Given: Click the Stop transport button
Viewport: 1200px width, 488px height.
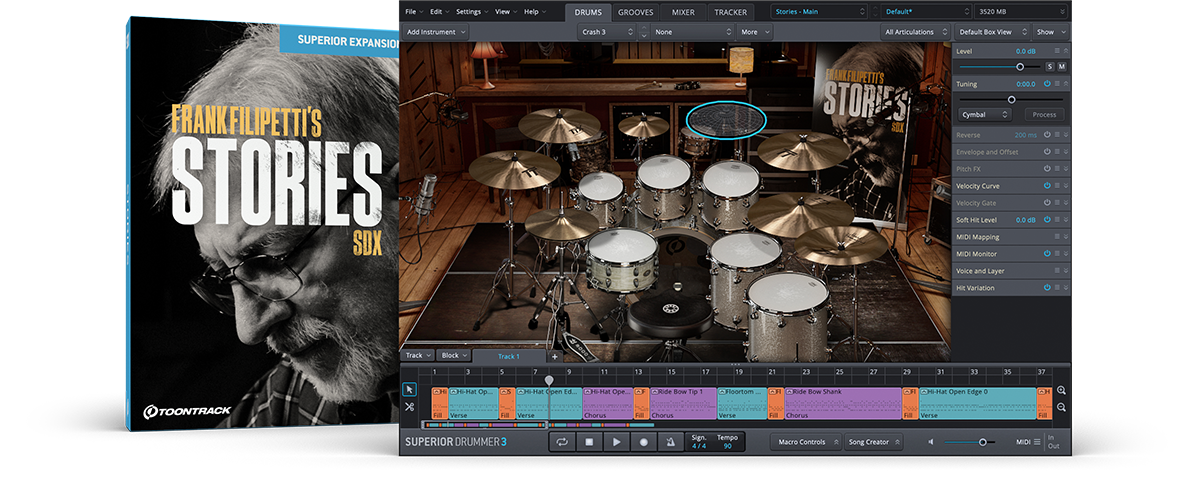Looking at the screenshot, I should [x=590, y=442].
